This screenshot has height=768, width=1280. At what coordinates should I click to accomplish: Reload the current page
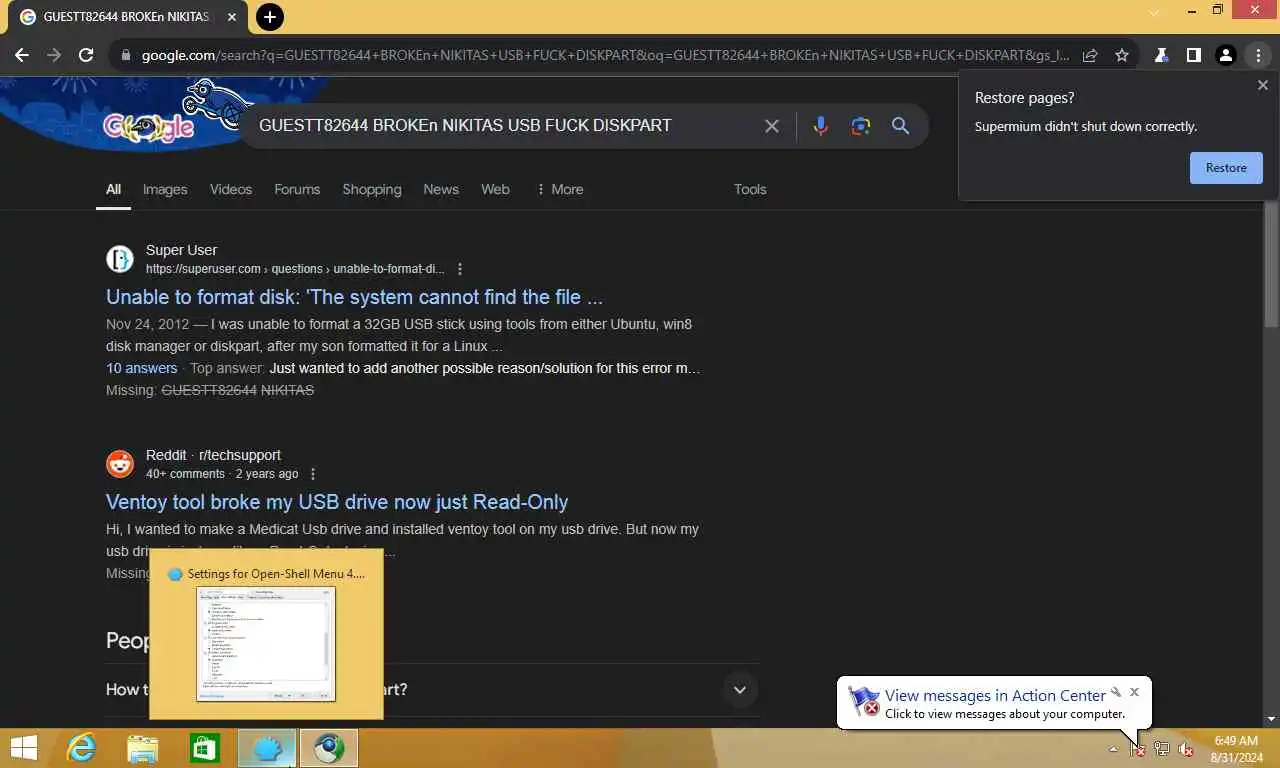pos(86,56)
